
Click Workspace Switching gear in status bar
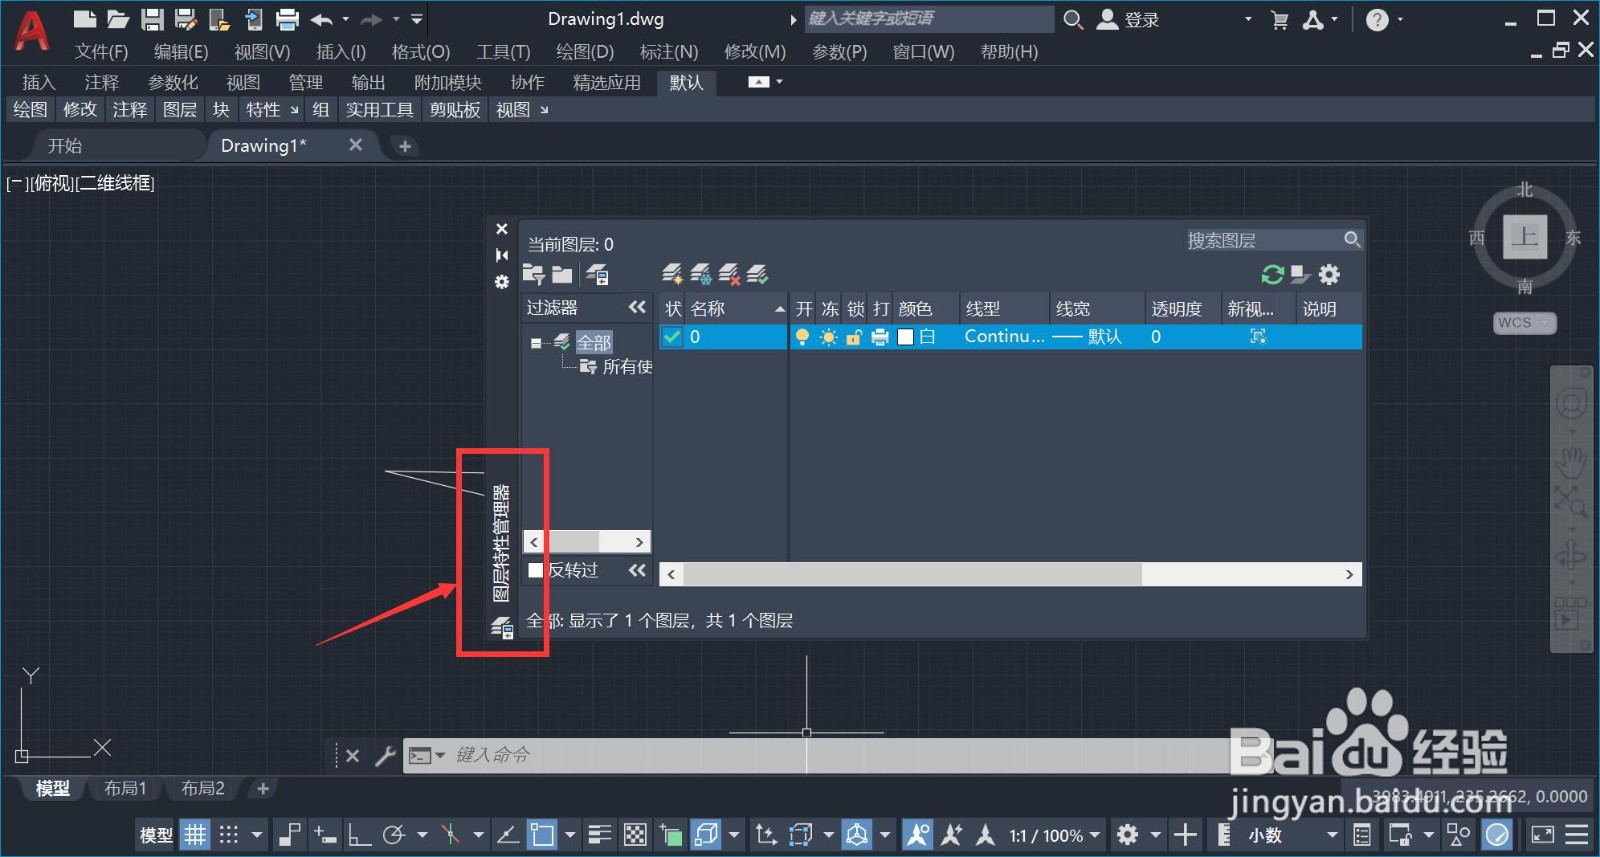pyautogui.click(x=1128, y=834)
